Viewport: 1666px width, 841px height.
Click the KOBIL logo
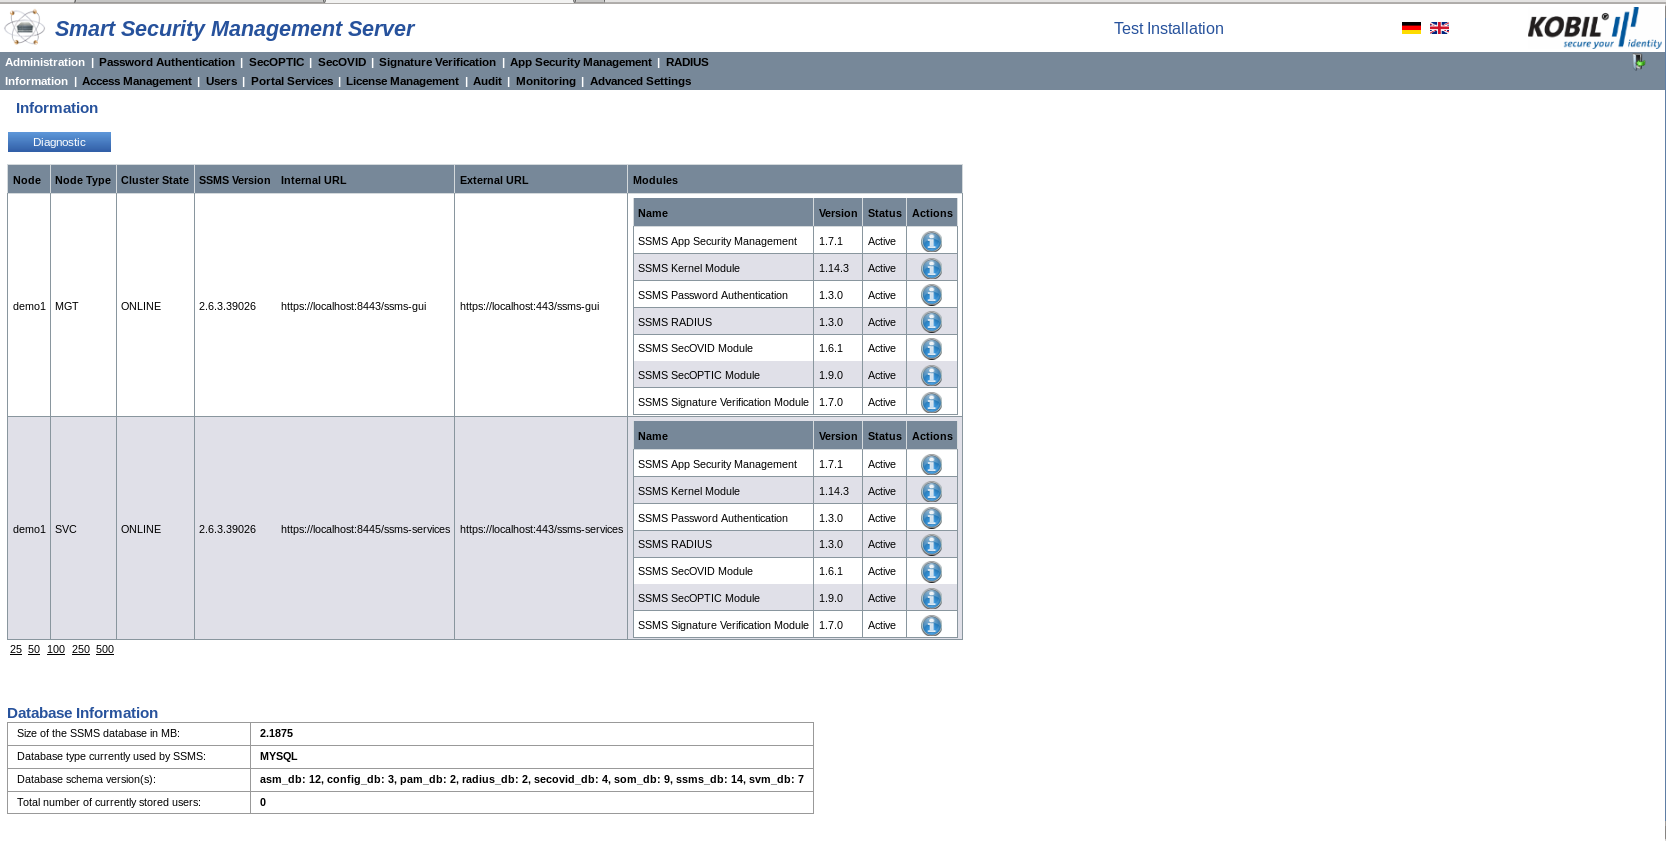coord(1594,28)
